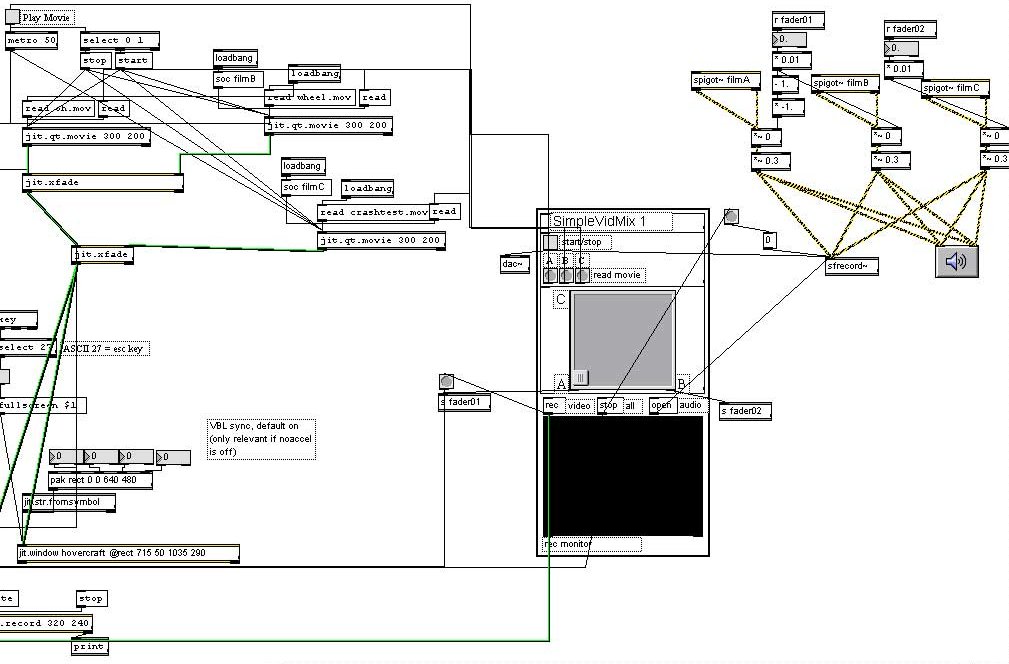Screen dimensions: 1009x664
Task: Click the black rec monitor video window
Action: [x=624, y=476]
